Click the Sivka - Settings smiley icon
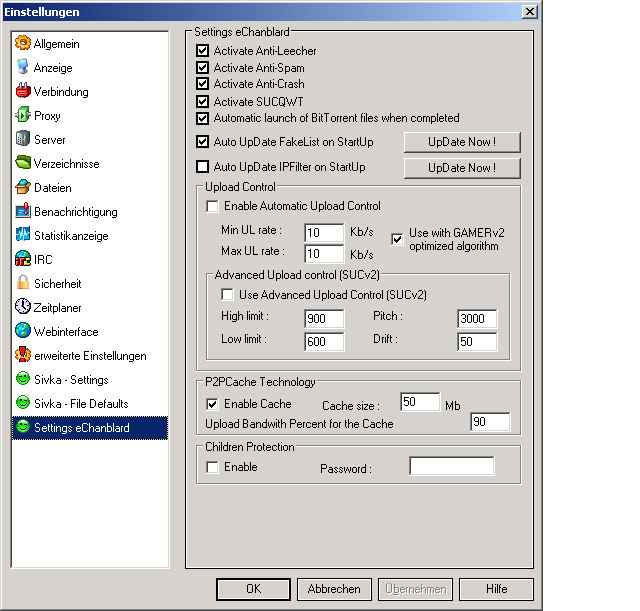 point(23,379)
